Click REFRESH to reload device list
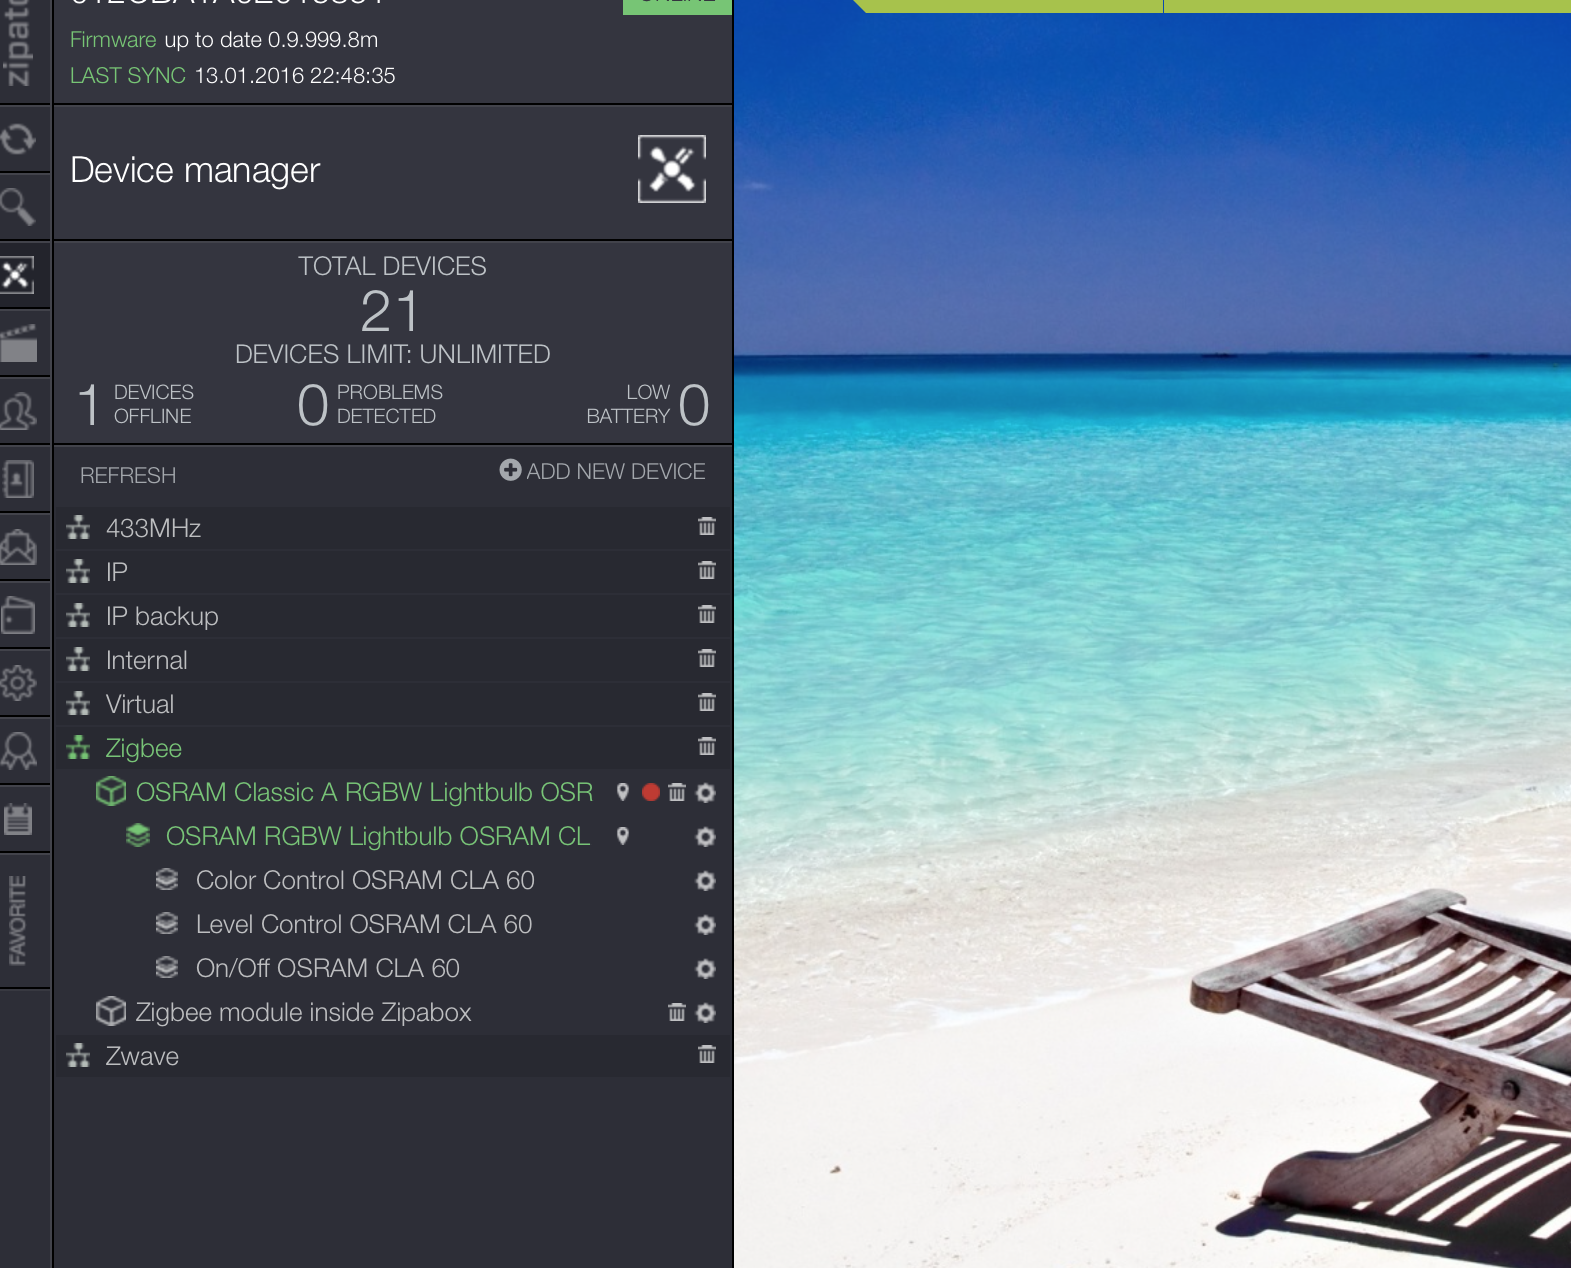 tap(128, 475)
